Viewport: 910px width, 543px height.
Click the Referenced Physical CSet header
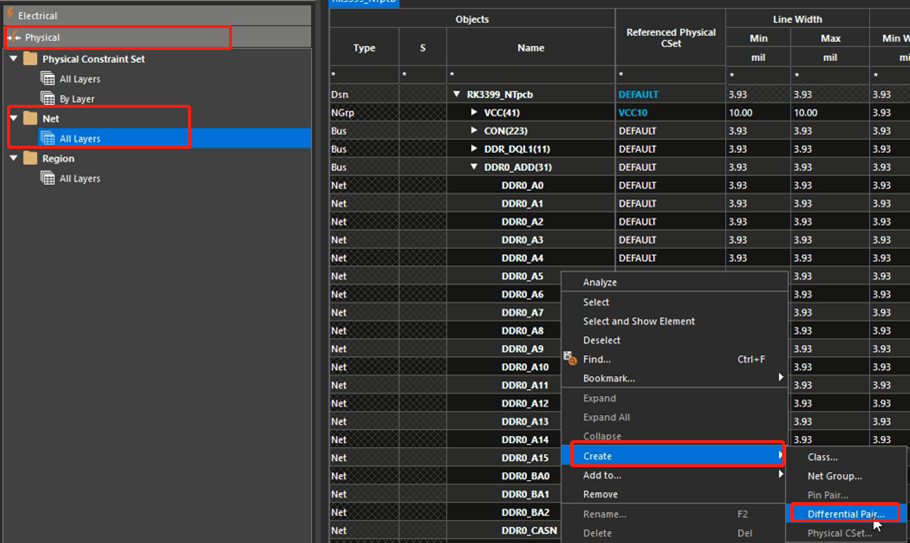click(670, 38)
